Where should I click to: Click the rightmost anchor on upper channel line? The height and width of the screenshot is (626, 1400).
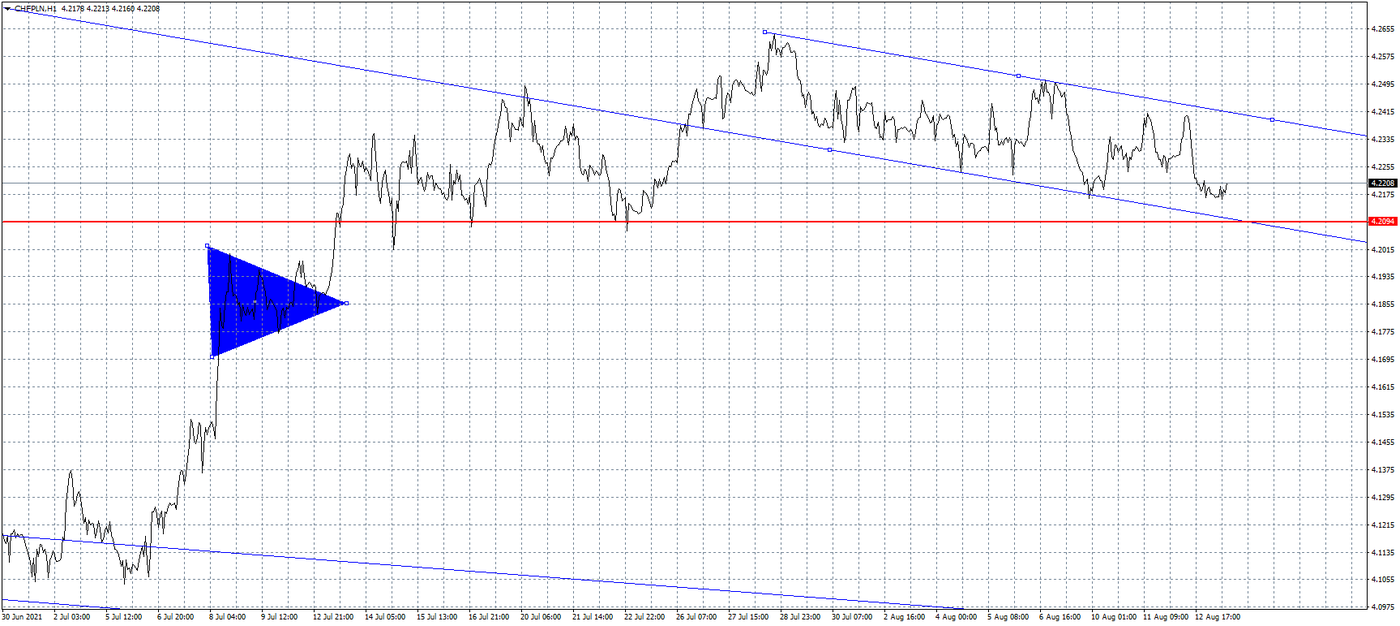tap(1271, 120)
